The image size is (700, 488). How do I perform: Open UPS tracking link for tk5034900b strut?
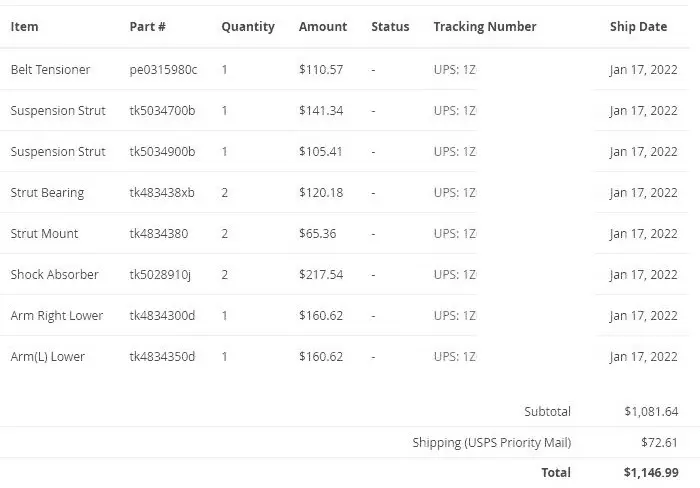tap(454, 152)
